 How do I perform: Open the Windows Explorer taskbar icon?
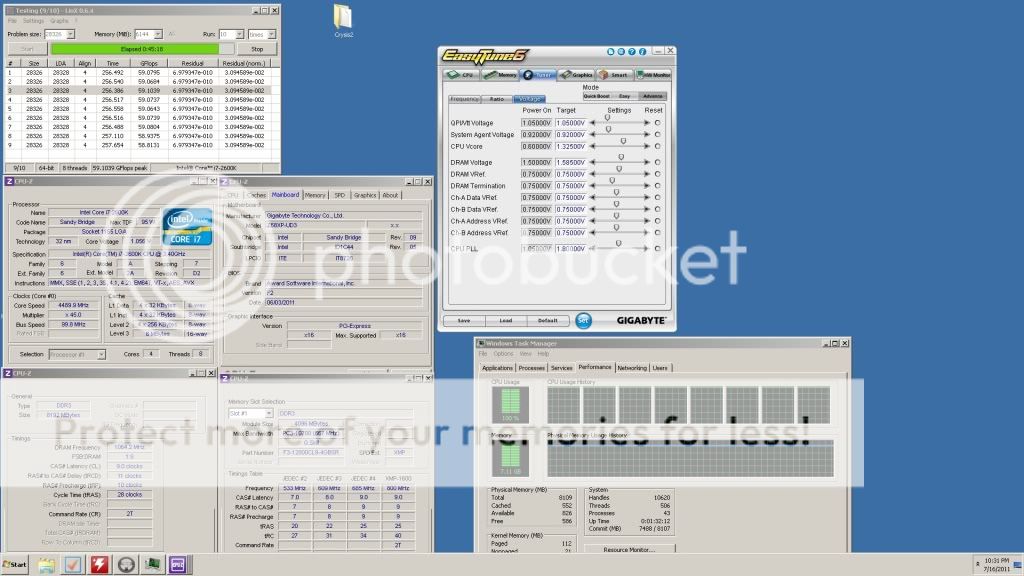(46, 564)
